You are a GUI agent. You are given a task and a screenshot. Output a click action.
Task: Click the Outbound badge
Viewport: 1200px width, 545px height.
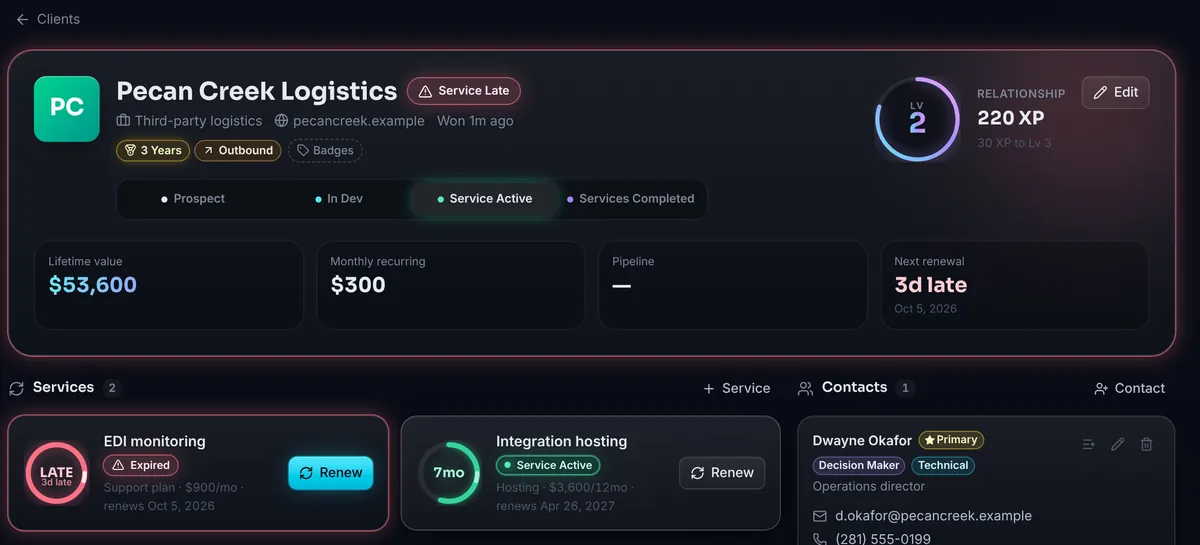click(x=237, y=150)
